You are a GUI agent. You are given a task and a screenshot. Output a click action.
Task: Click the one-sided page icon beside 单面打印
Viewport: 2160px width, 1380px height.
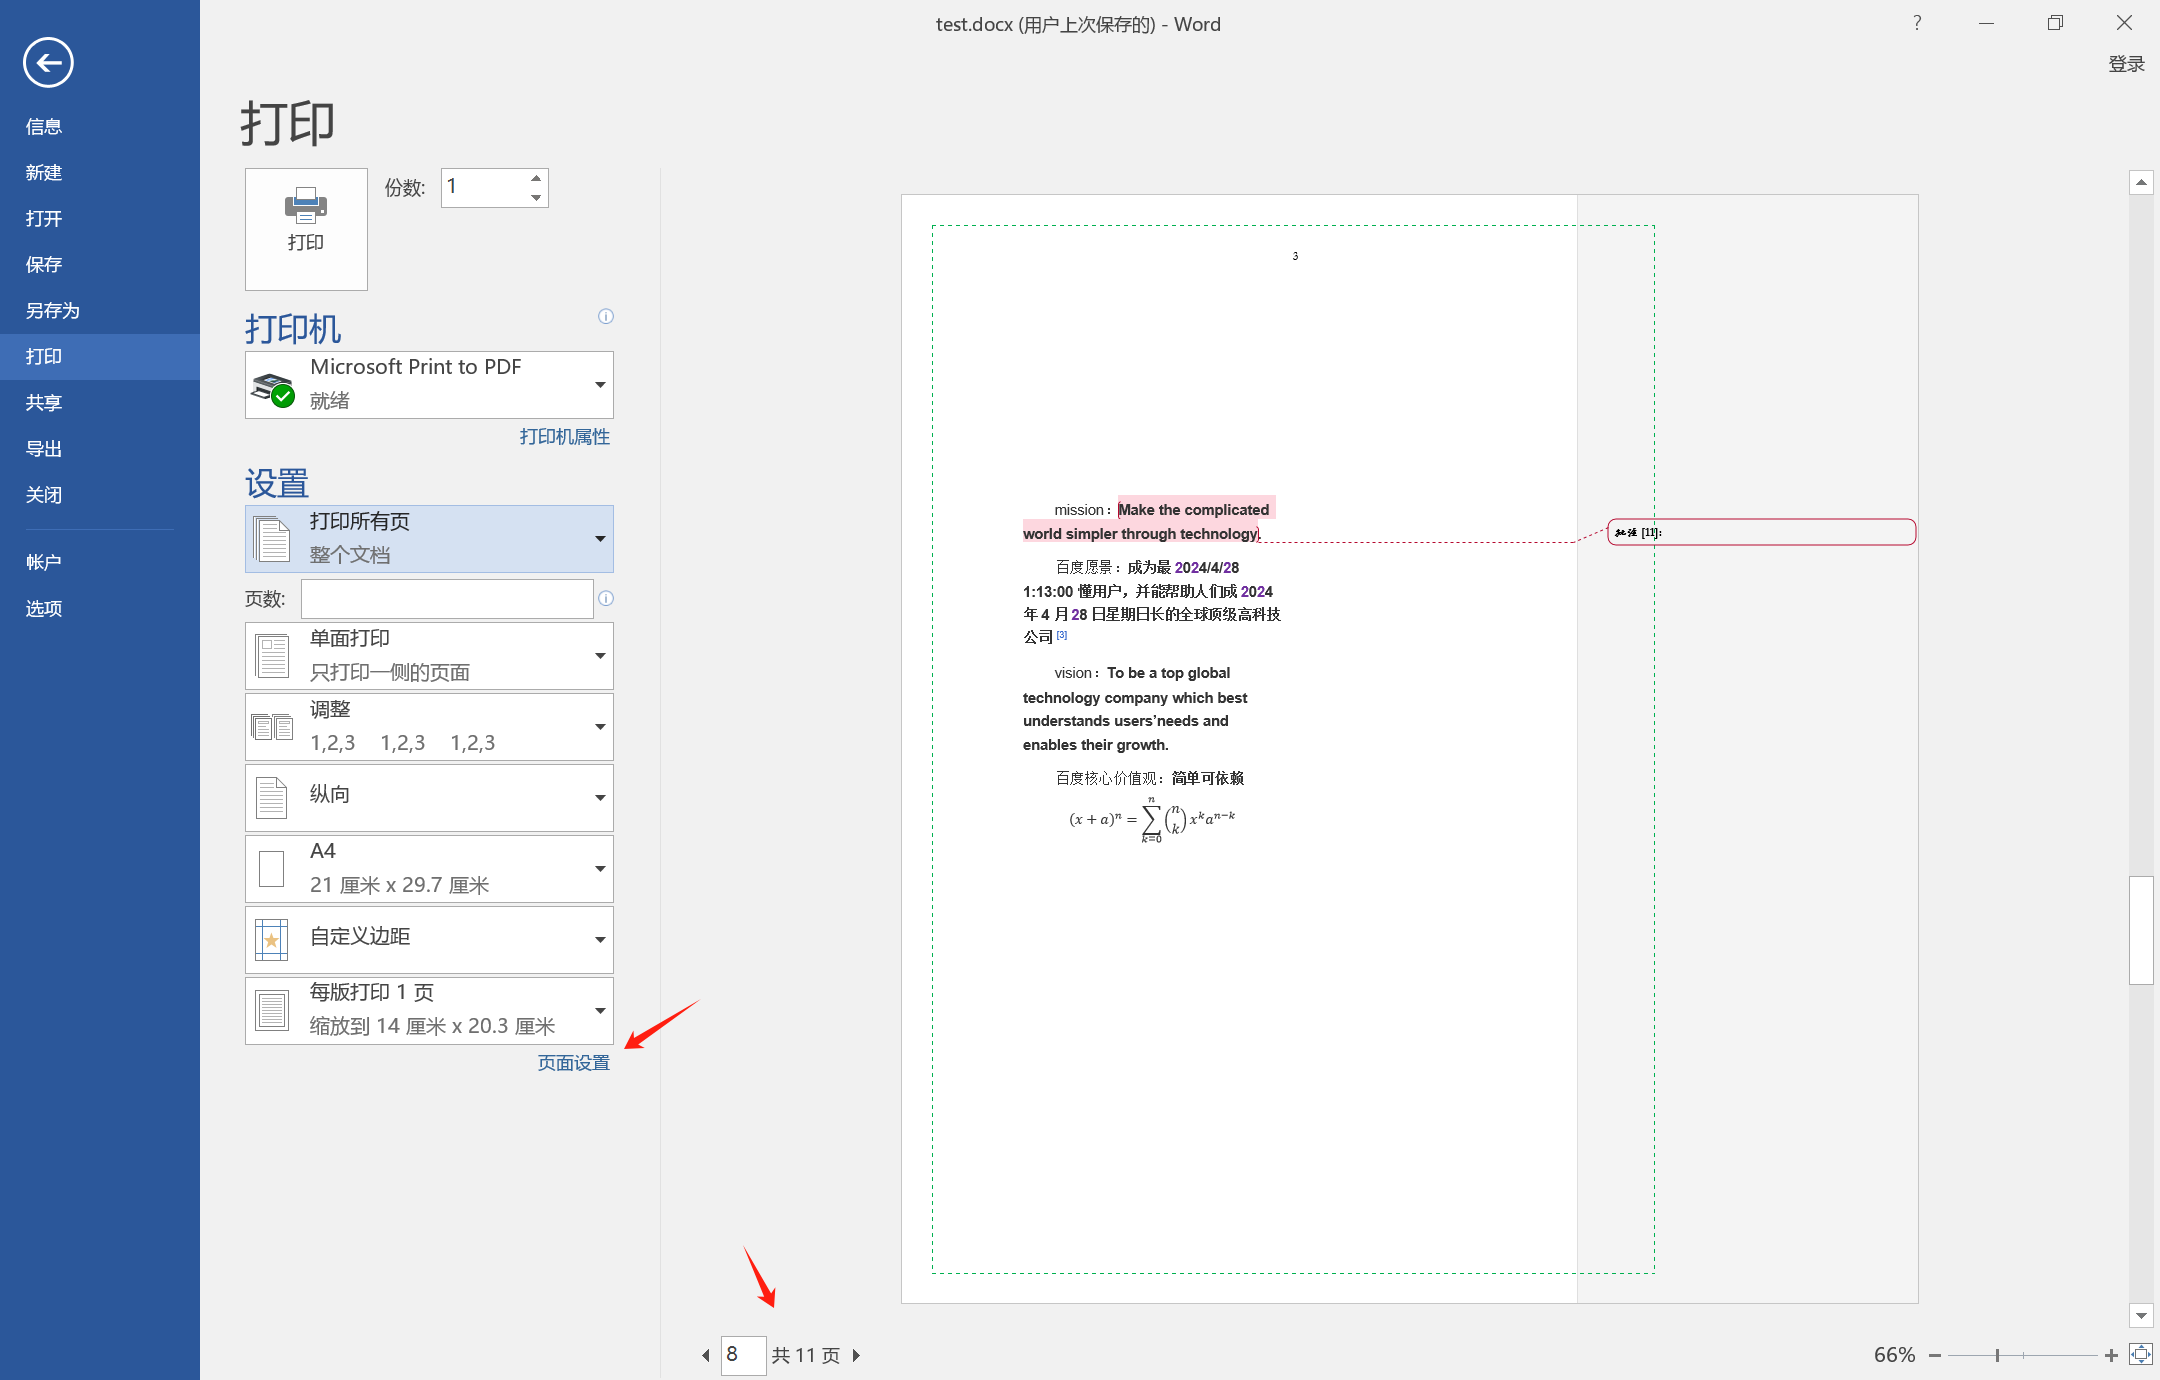coord(272,656)
